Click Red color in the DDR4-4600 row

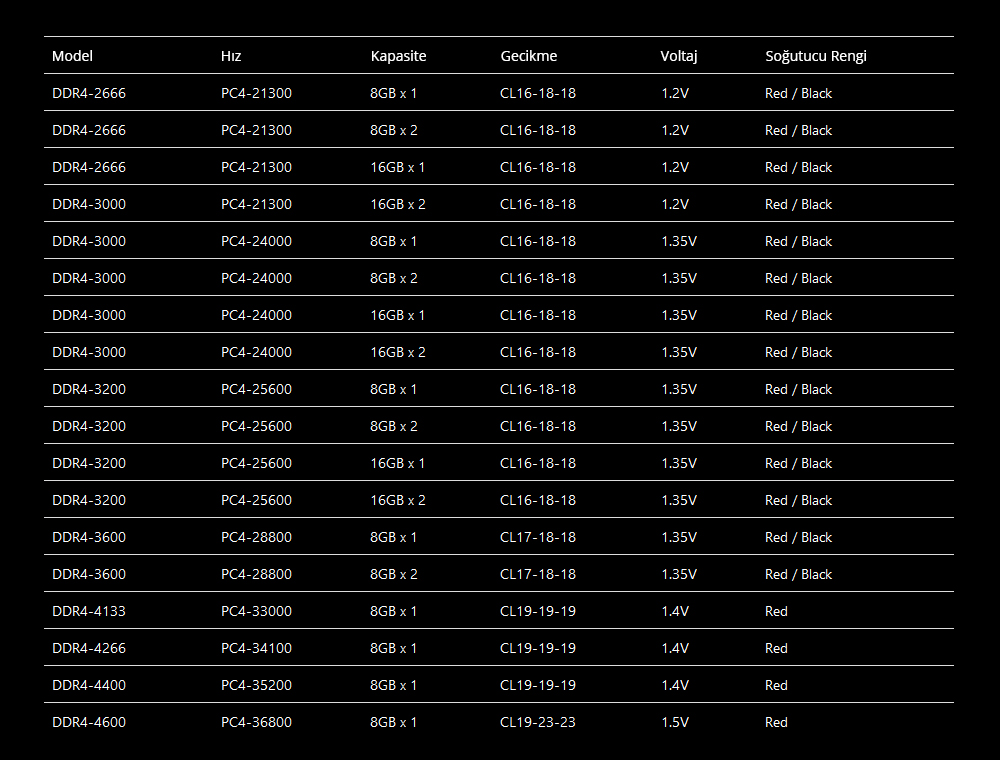pyautogui.click(x=776, y=722)
